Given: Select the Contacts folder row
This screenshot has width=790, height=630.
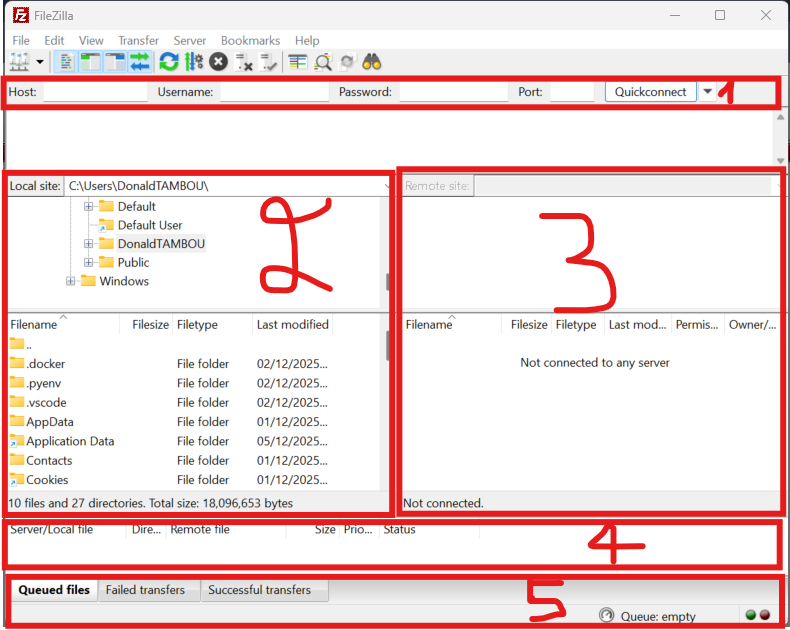Looking at the screenshot, I should (x=196, y=460).
